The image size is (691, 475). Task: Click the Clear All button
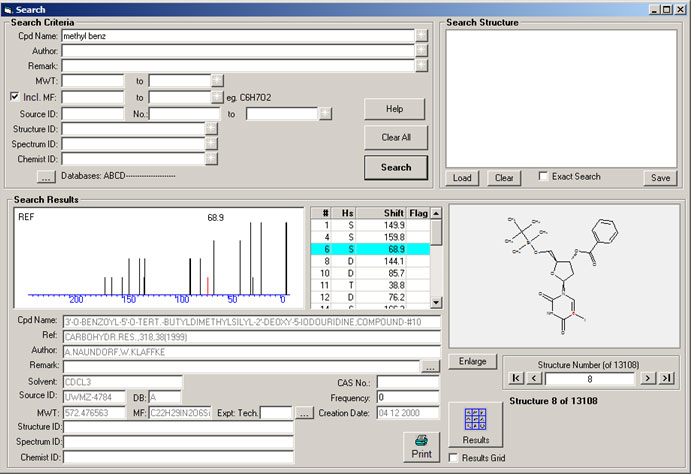396,137
